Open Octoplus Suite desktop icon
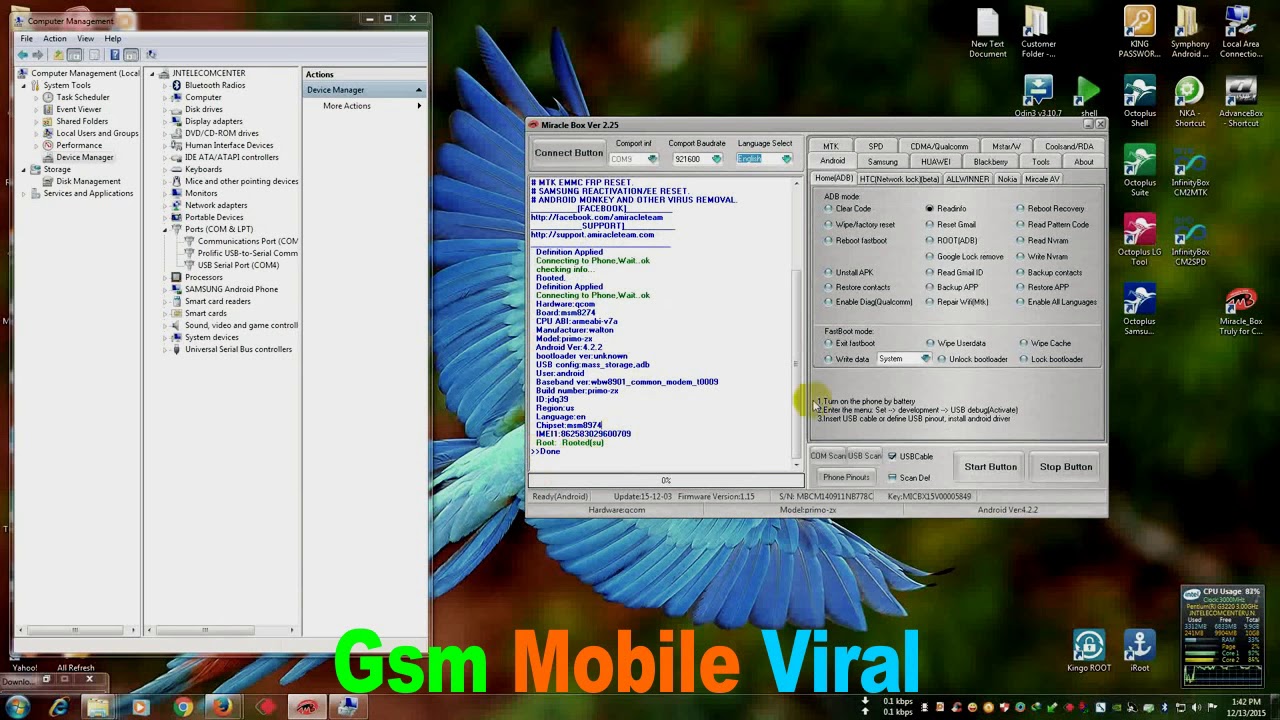The width and height of the screenshot is (1280, 720). point(1139,171)
